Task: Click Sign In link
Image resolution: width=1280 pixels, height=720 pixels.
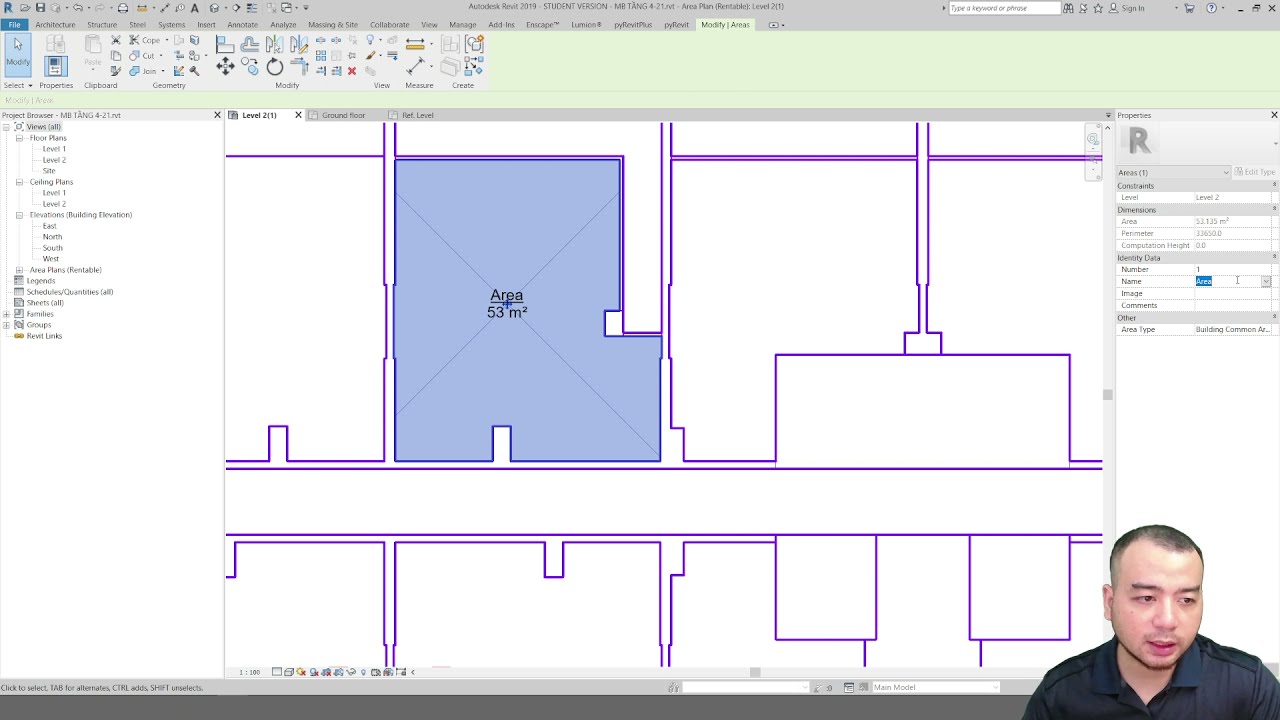Action: coord(1133,8)
